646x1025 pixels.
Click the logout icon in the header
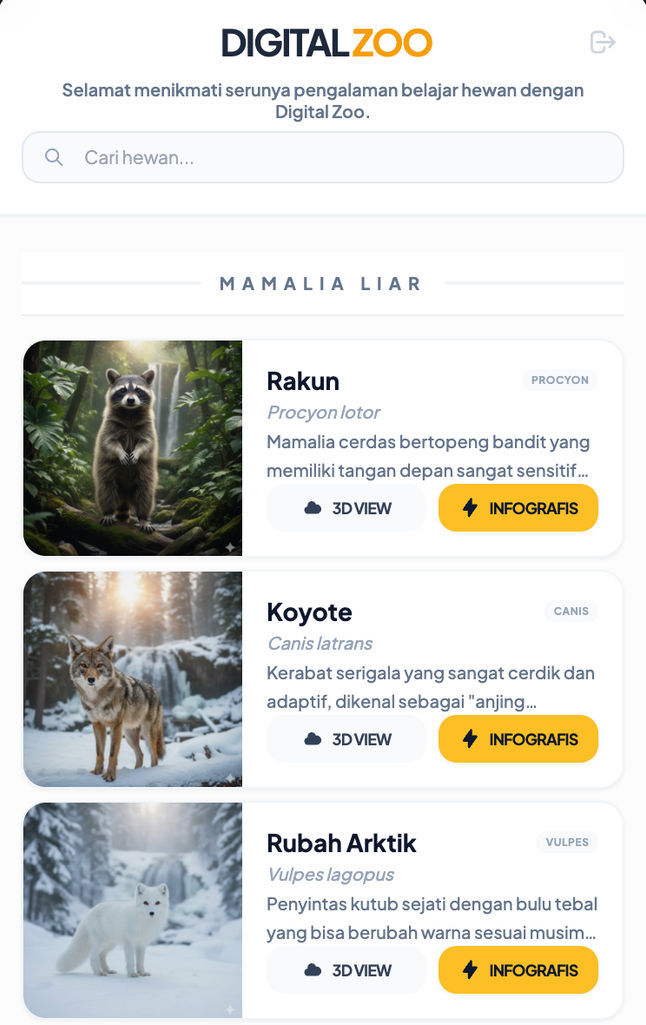click(602, 42)
